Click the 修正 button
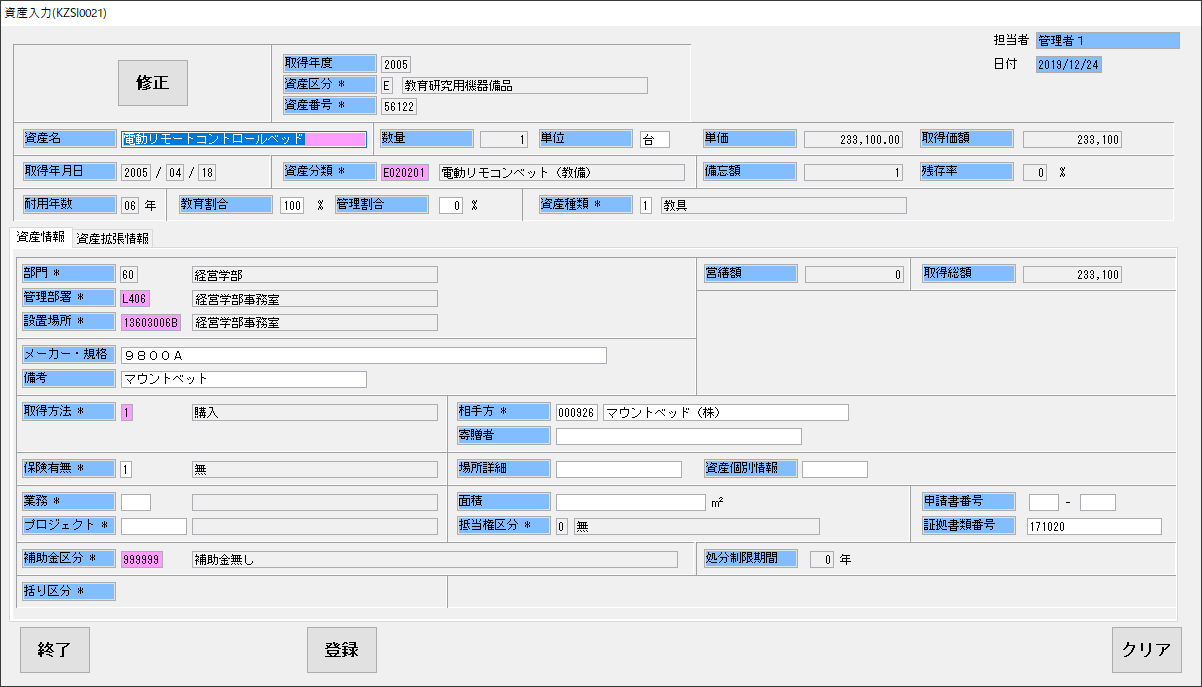Viewport: 1202px width, 687px height. point(152,83)
